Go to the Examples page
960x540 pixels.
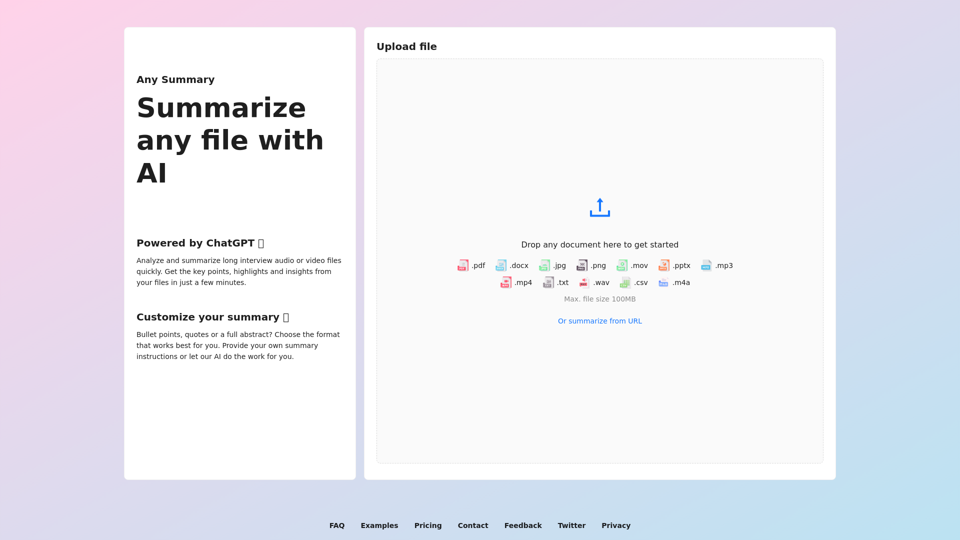[x=379, y=525]
